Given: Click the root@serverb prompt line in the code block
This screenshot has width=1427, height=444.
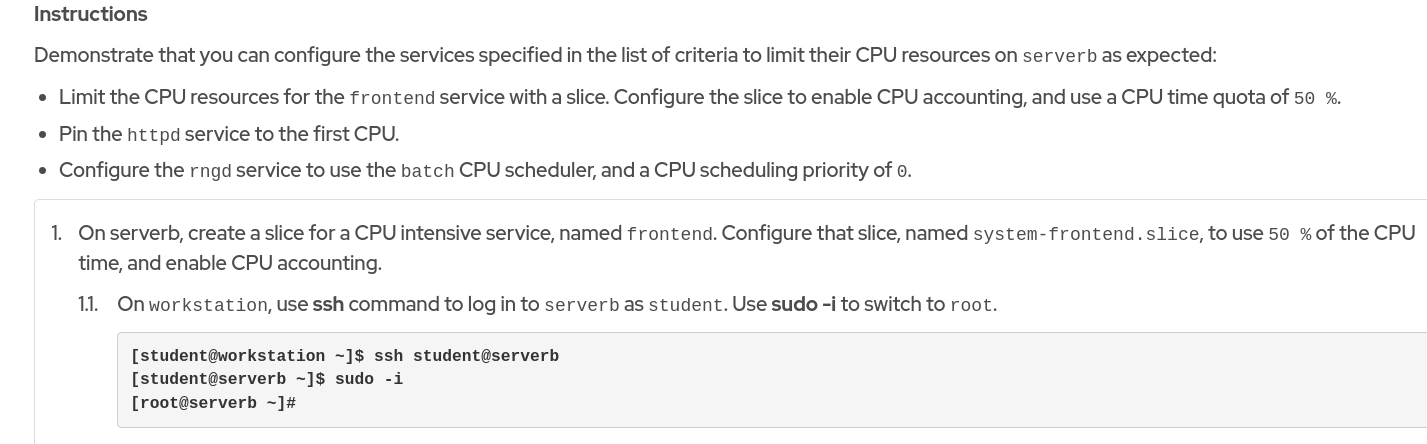Looking at the screenshot, I should (x=213, y=403).
